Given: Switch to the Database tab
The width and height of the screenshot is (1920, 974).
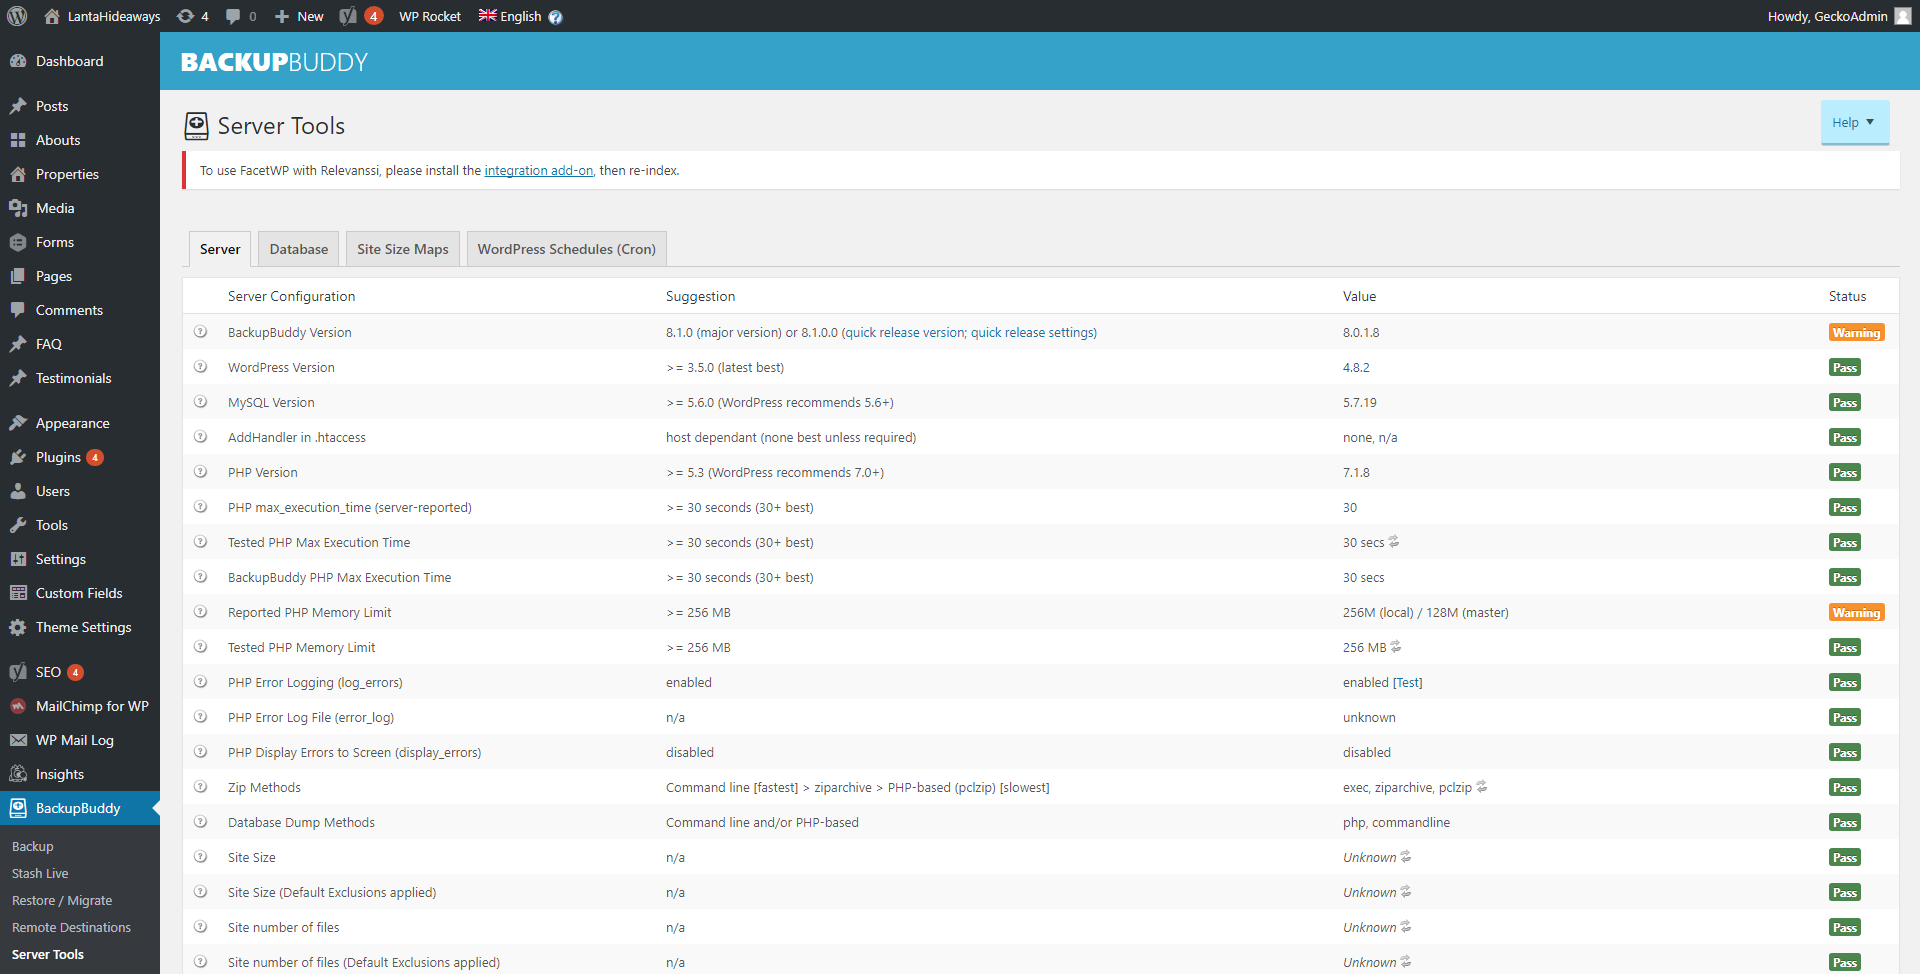Looking at the screenshot, I should tap(299, 249).
